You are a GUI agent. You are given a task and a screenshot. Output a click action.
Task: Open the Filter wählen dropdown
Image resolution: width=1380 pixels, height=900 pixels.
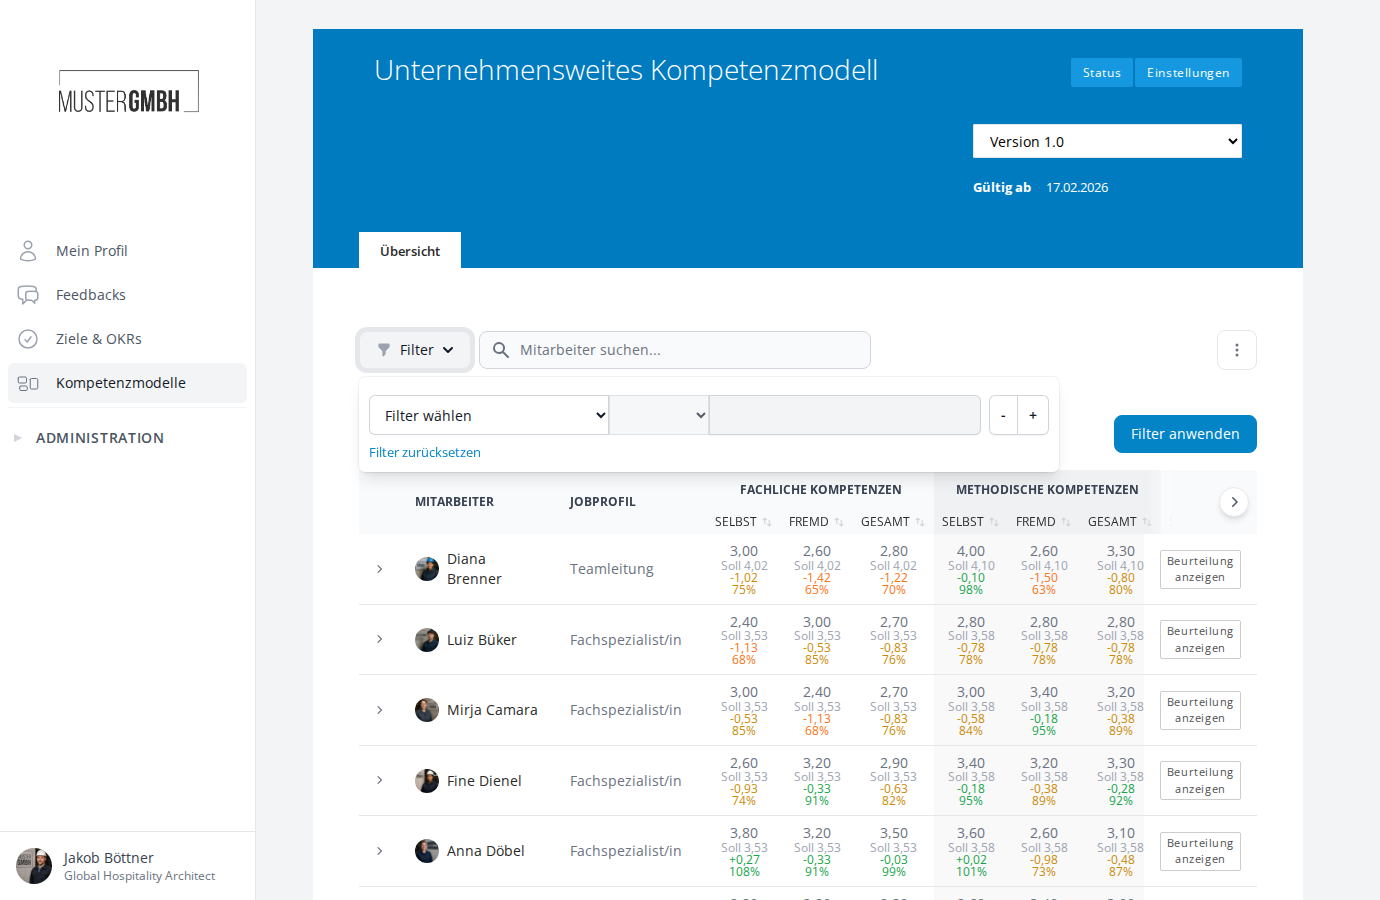[489, 415]
